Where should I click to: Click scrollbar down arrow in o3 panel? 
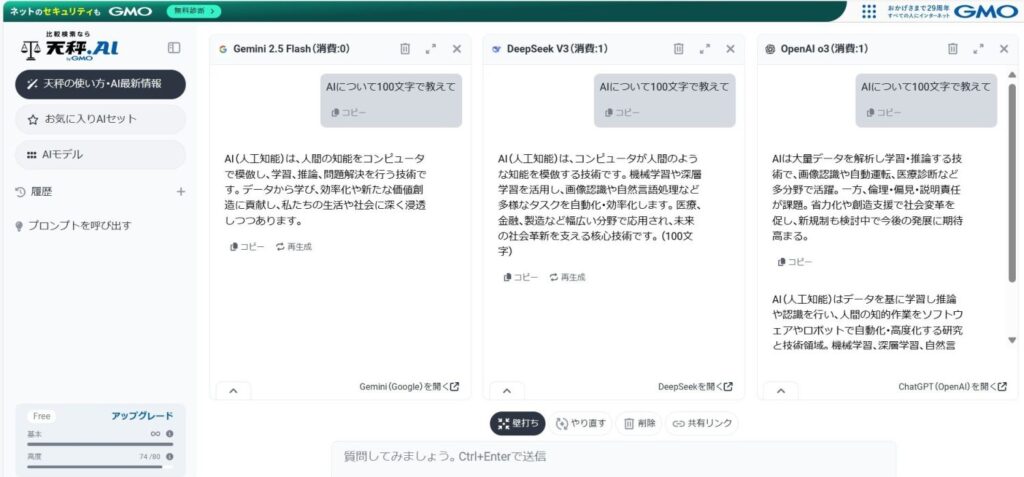tap(1012, 340)
